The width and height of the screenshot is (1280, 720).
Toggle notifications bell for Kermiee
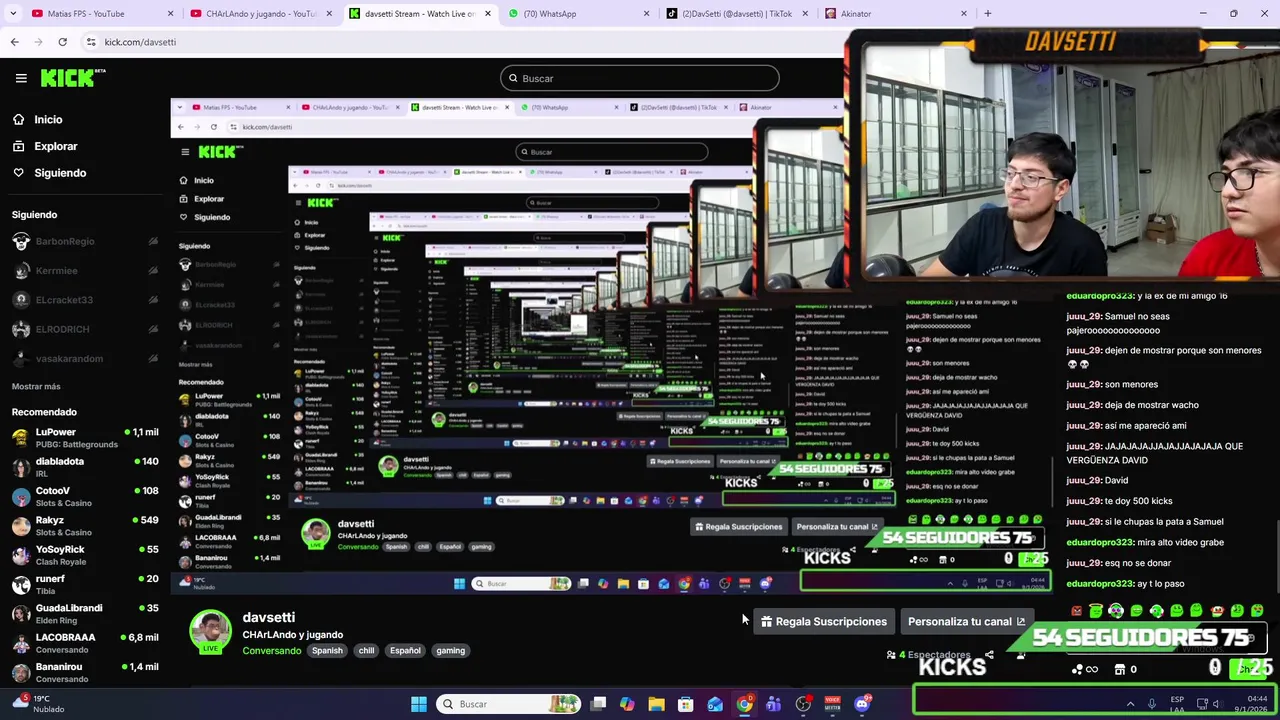coord(153,271)
